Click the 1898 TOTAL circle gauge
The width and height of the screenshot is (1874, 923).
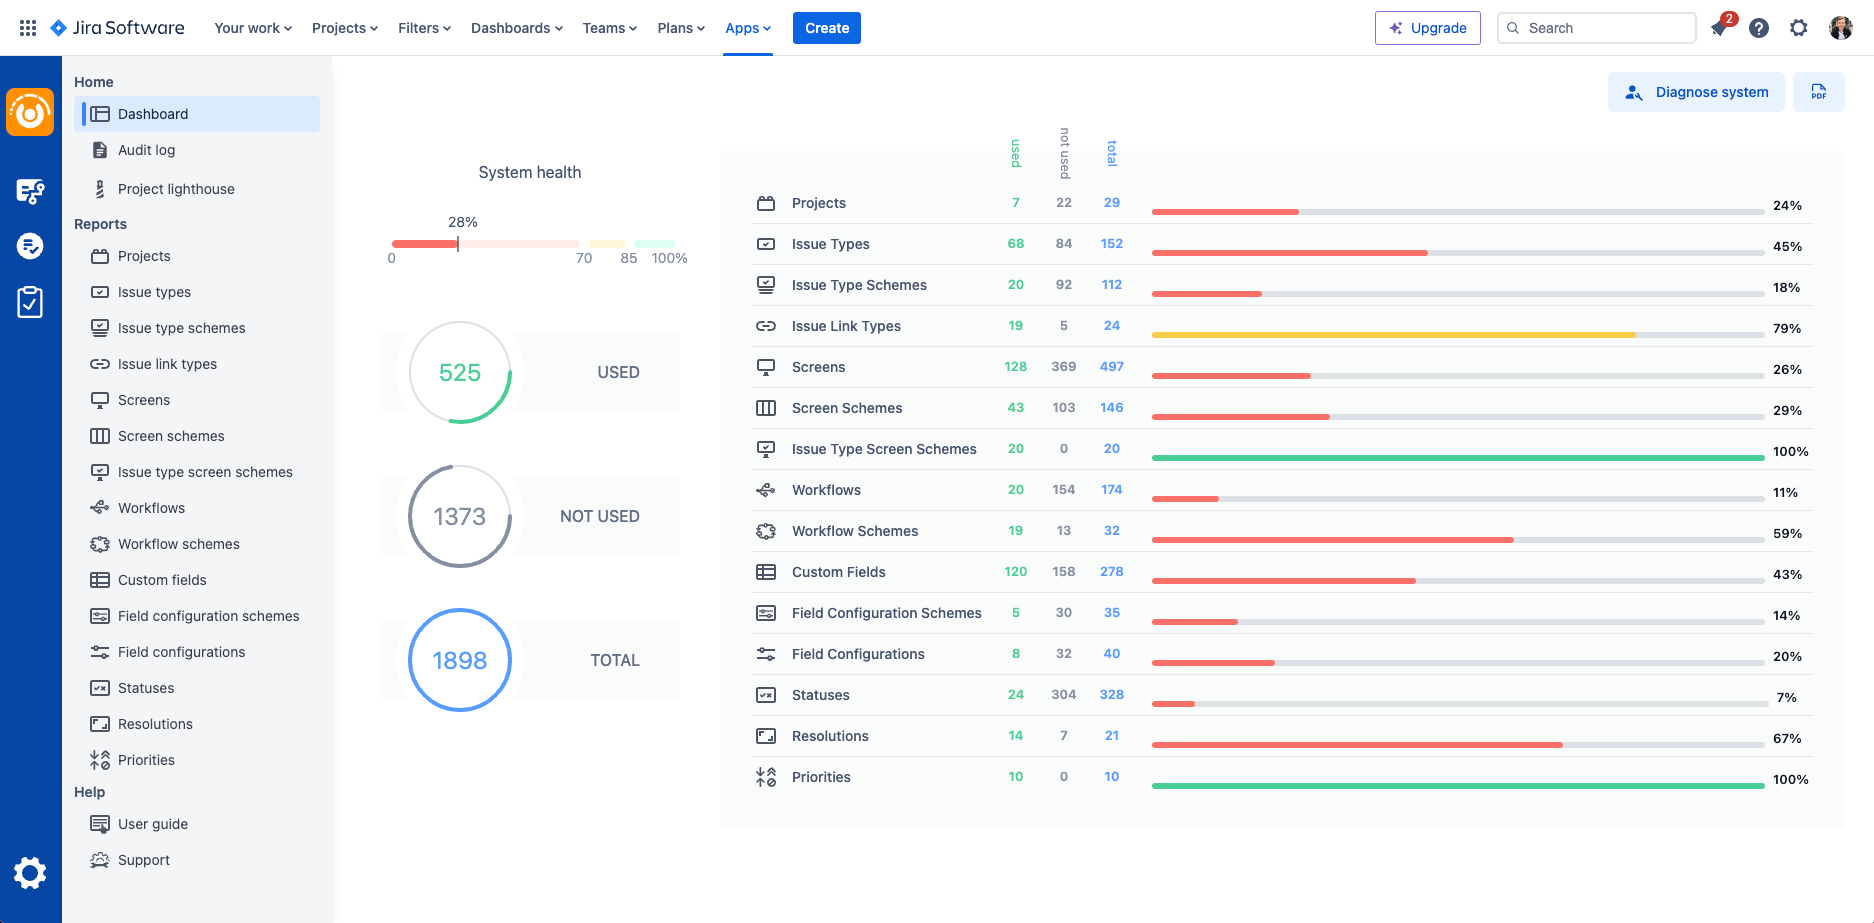click(460, 660)
